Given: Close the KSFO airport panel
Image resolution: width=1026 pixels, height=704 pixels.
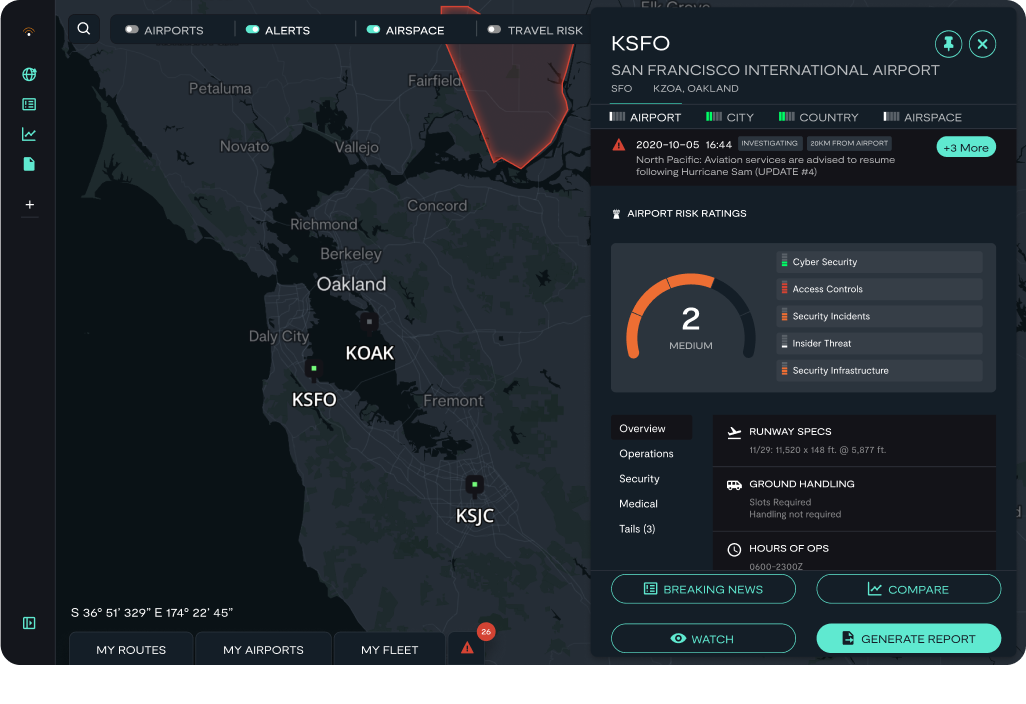Looking at the screenshot, I should point(982,44).
